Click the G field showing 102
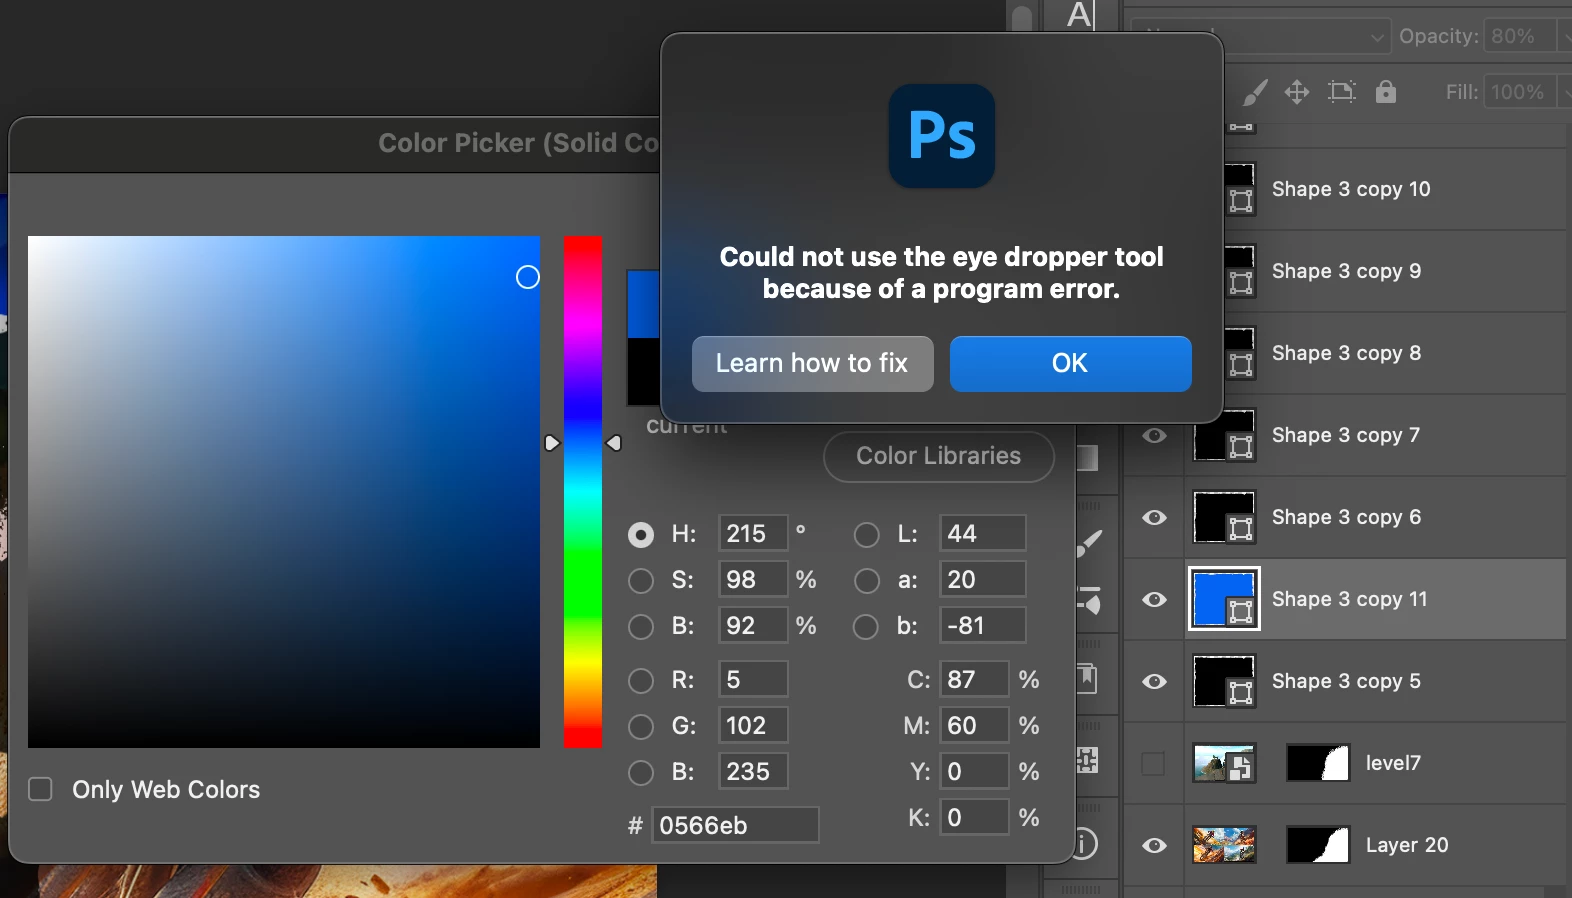1572x898 pixels. pos(753,725)
